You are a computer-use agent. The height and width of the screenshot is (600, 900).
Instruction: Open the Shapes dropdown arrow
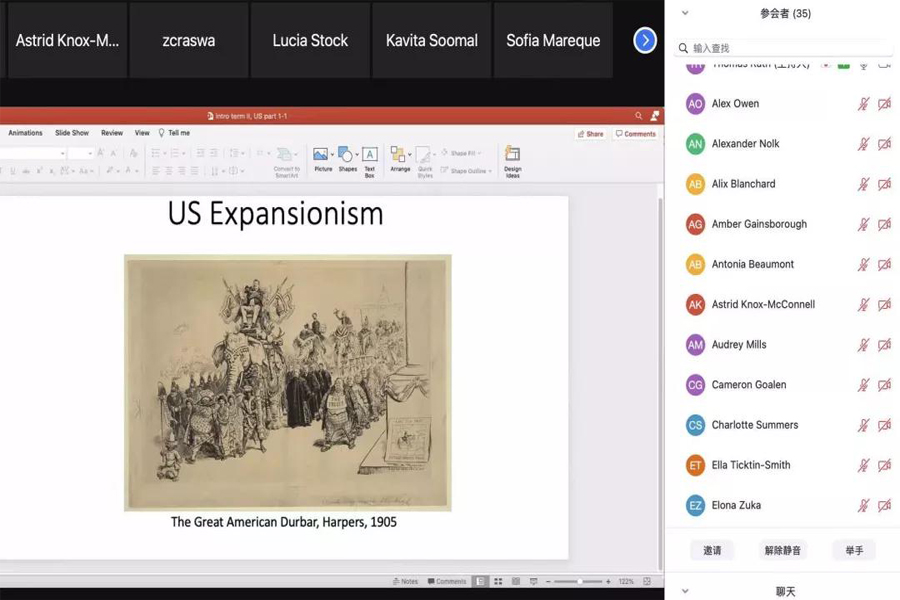pos(356,154)
